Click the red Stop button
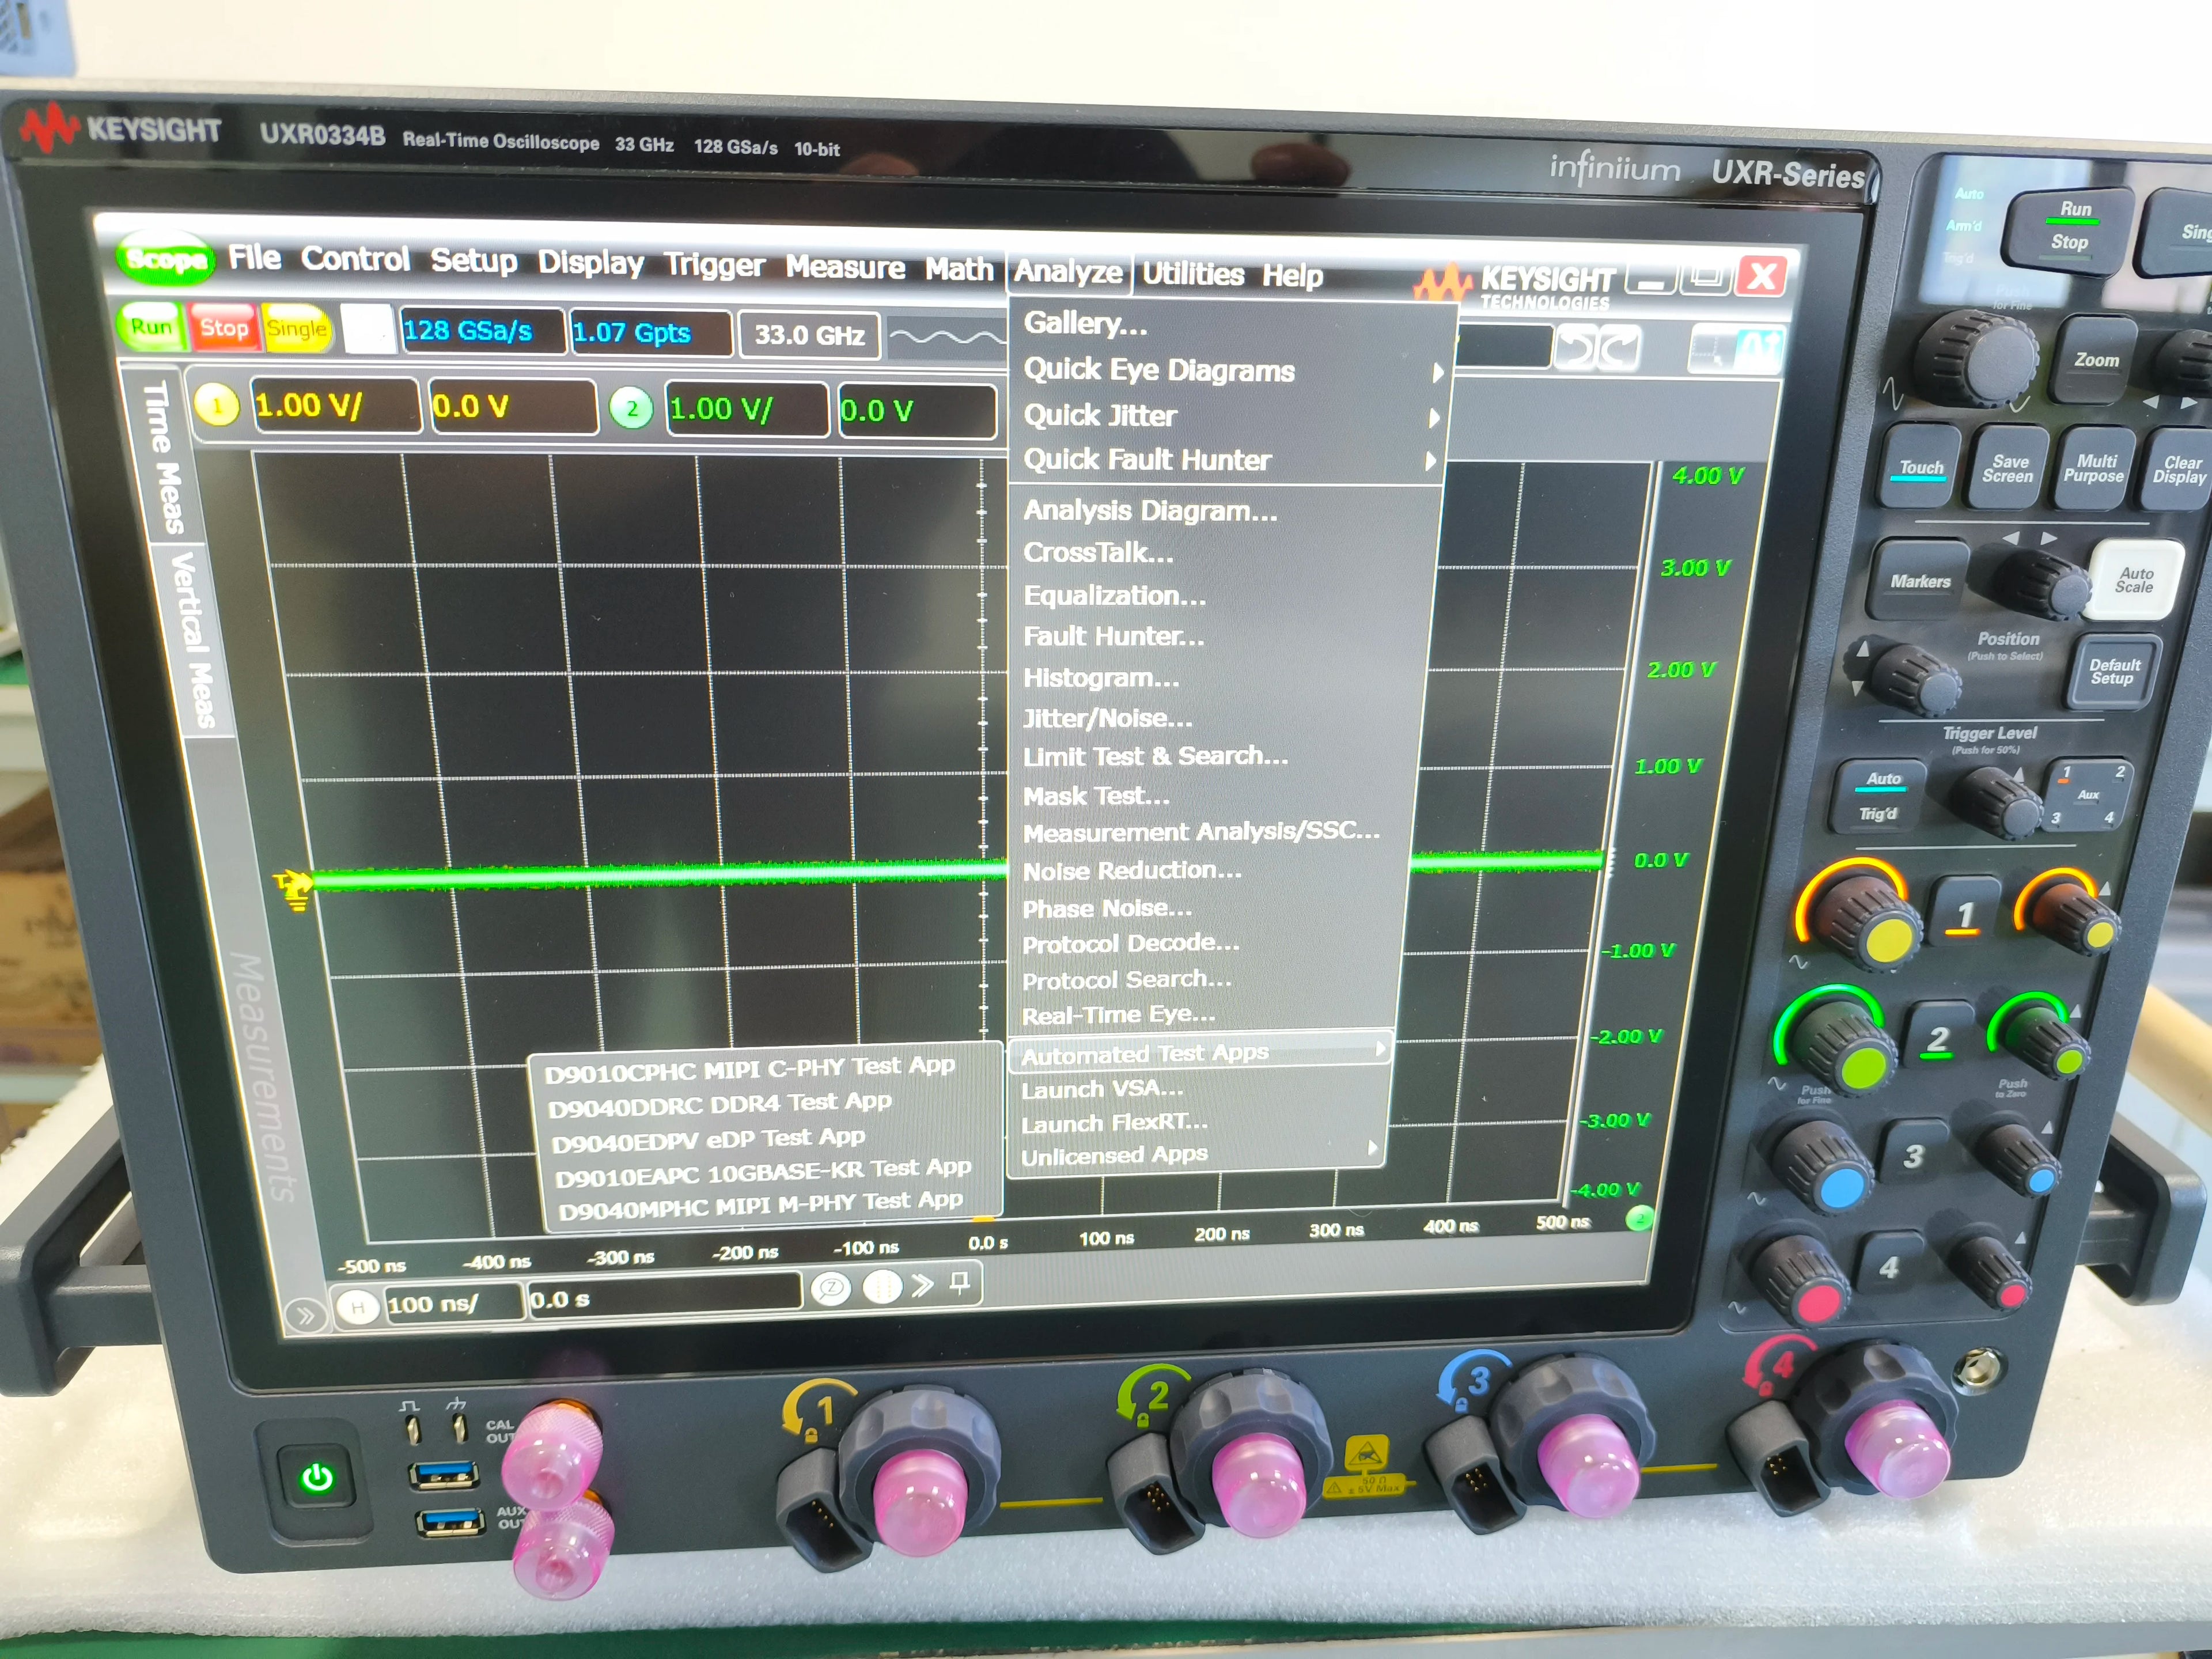Screen dimensions: 2212x1659 [x=224, y=328]
